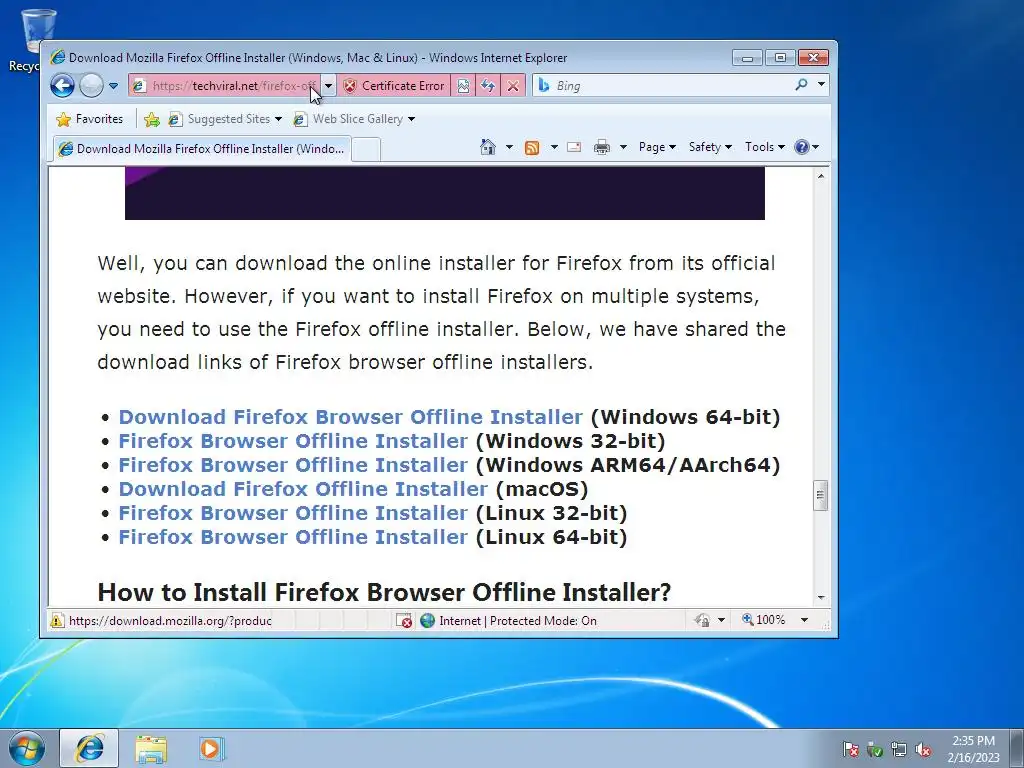Open Windows ARM64/AArch64 installer link

pos(293,465)
